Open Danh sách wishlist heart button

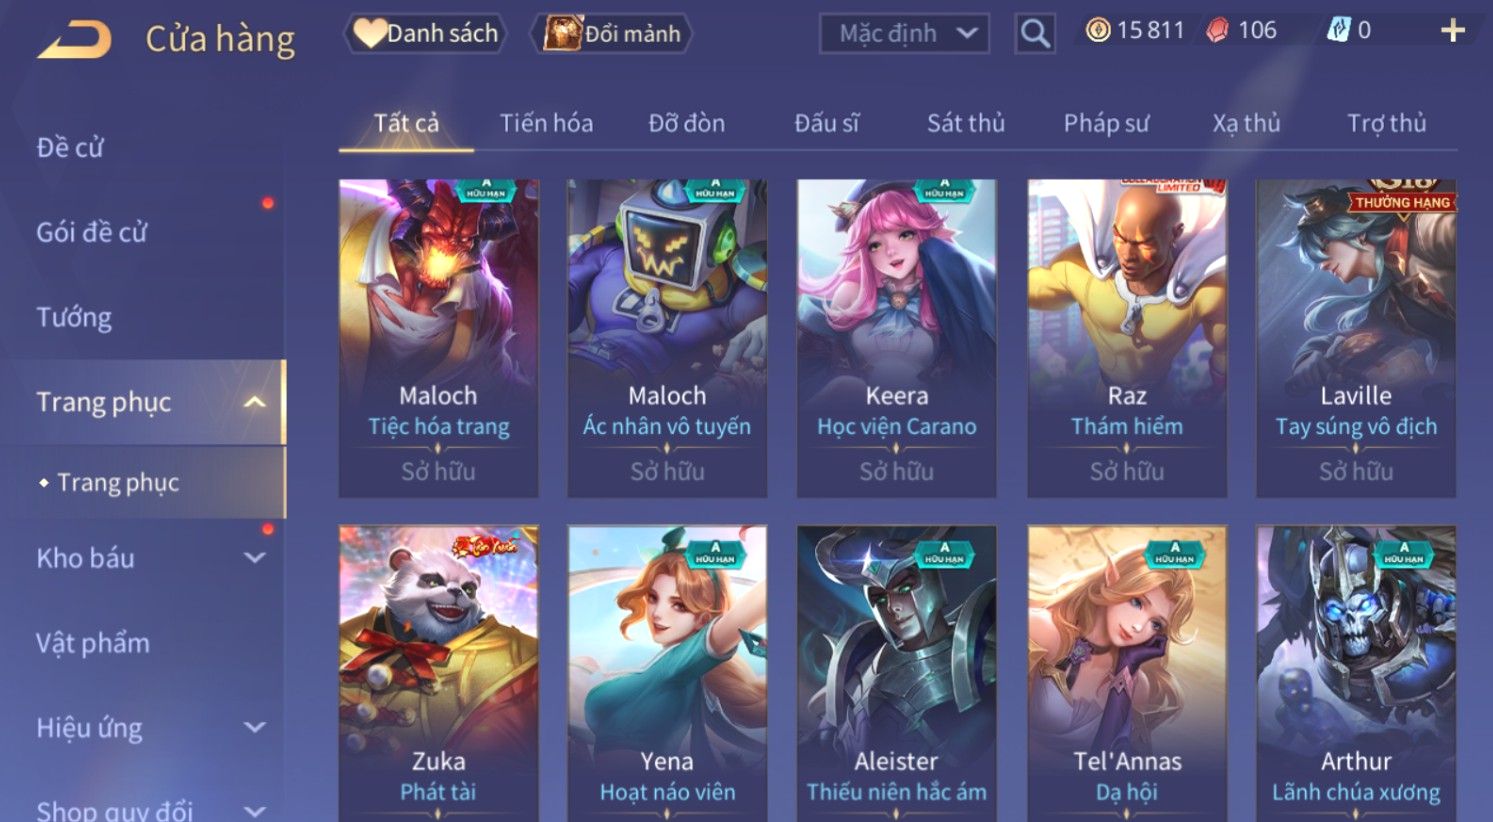425,34
